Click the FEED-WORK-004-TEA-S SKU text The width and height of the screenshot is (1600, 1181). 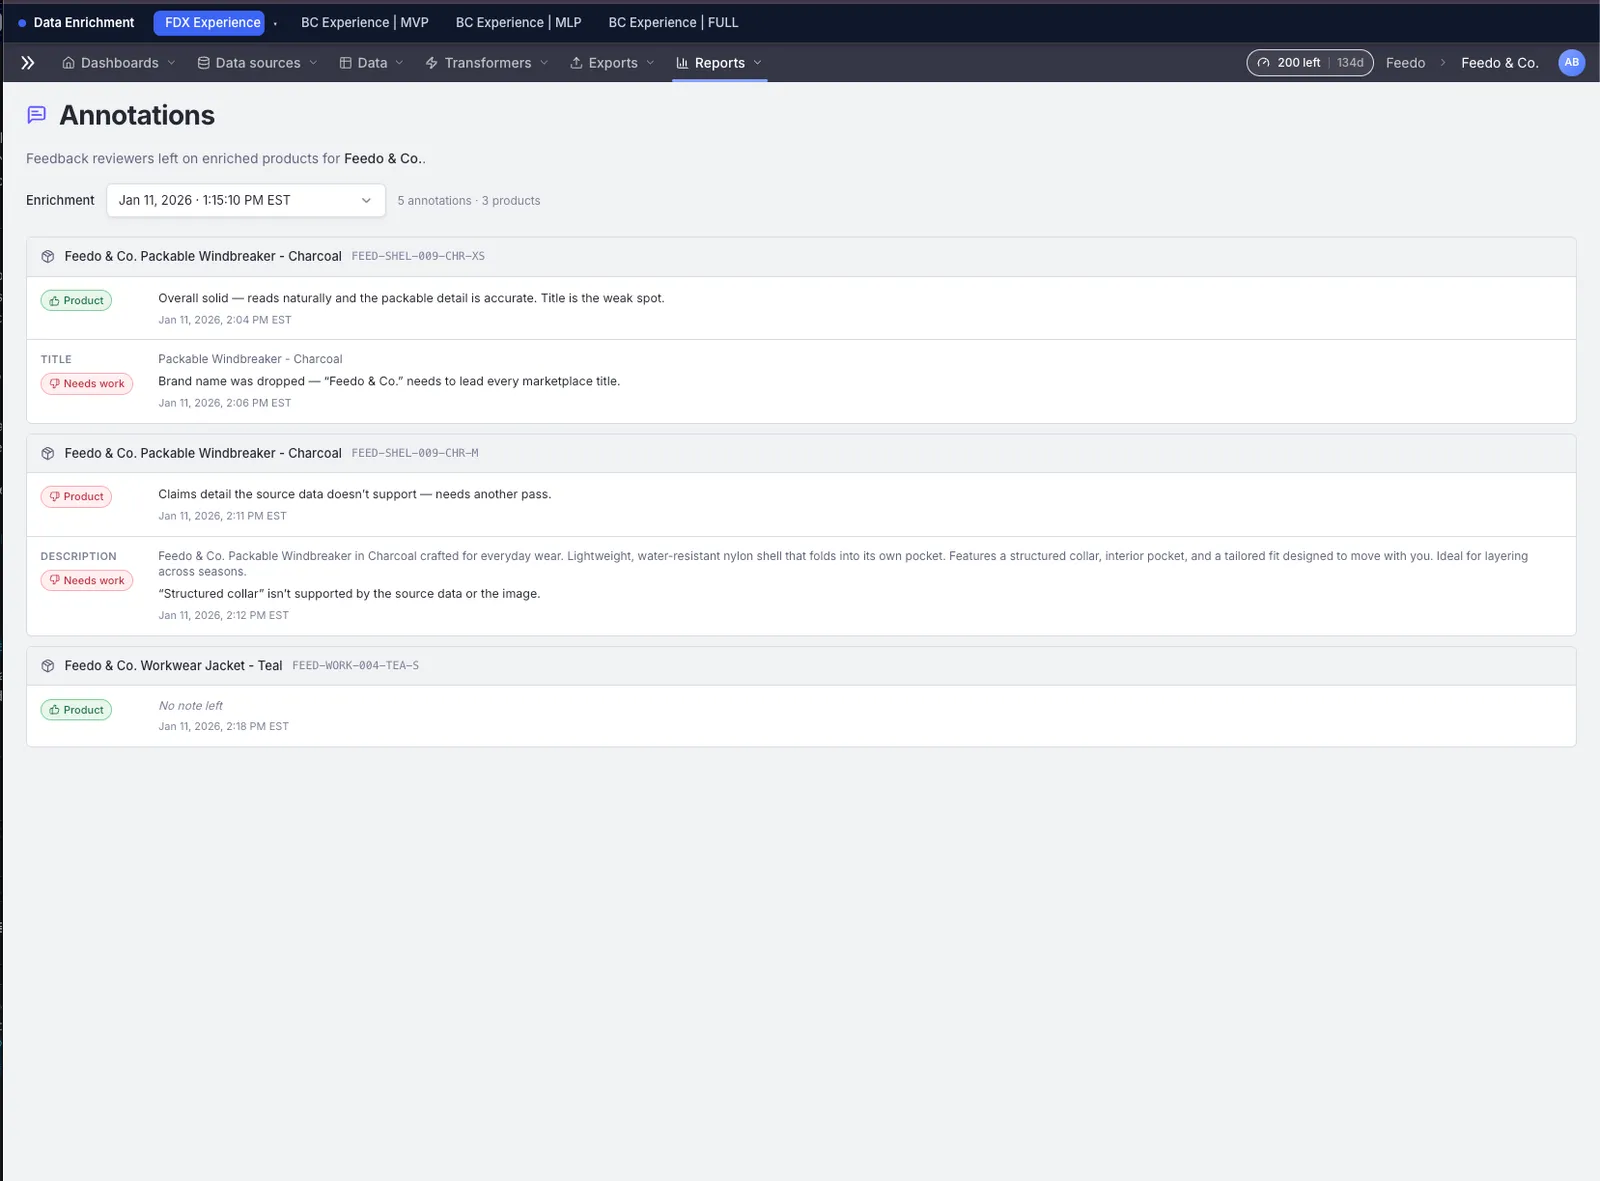click(355, 665)
